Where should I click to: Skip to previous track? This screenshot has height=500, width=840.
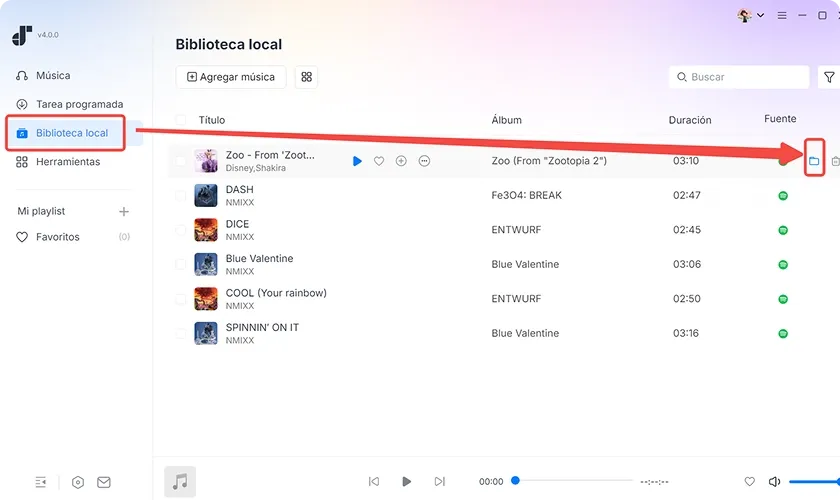pos(374,481)
